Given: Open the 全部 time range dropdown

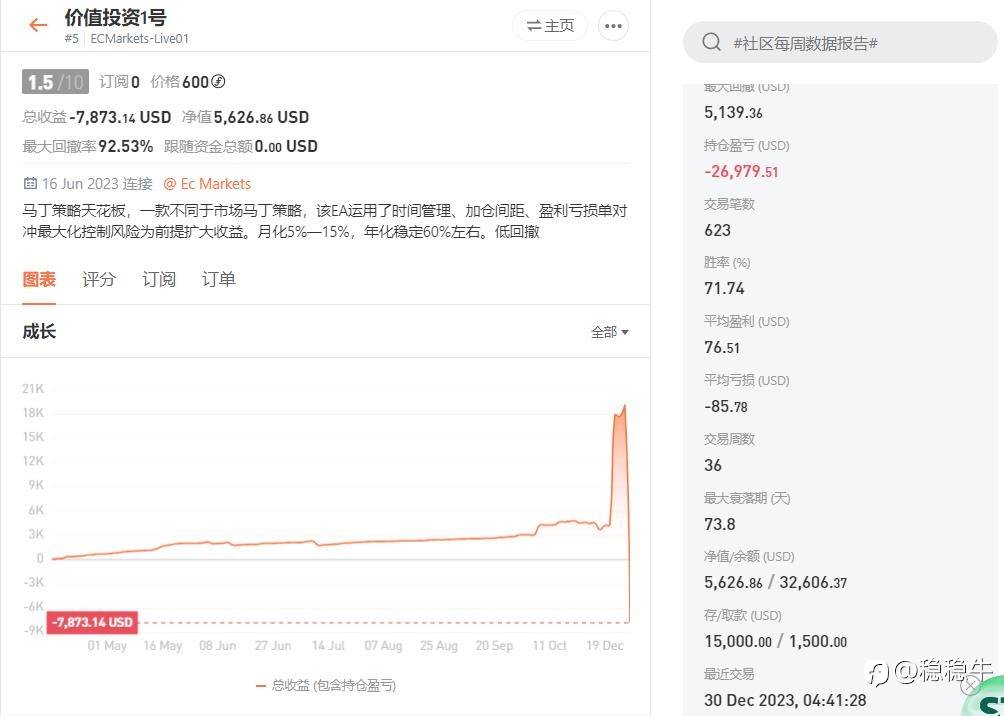Looking at the screenshot, I should [x=609, y=332].
